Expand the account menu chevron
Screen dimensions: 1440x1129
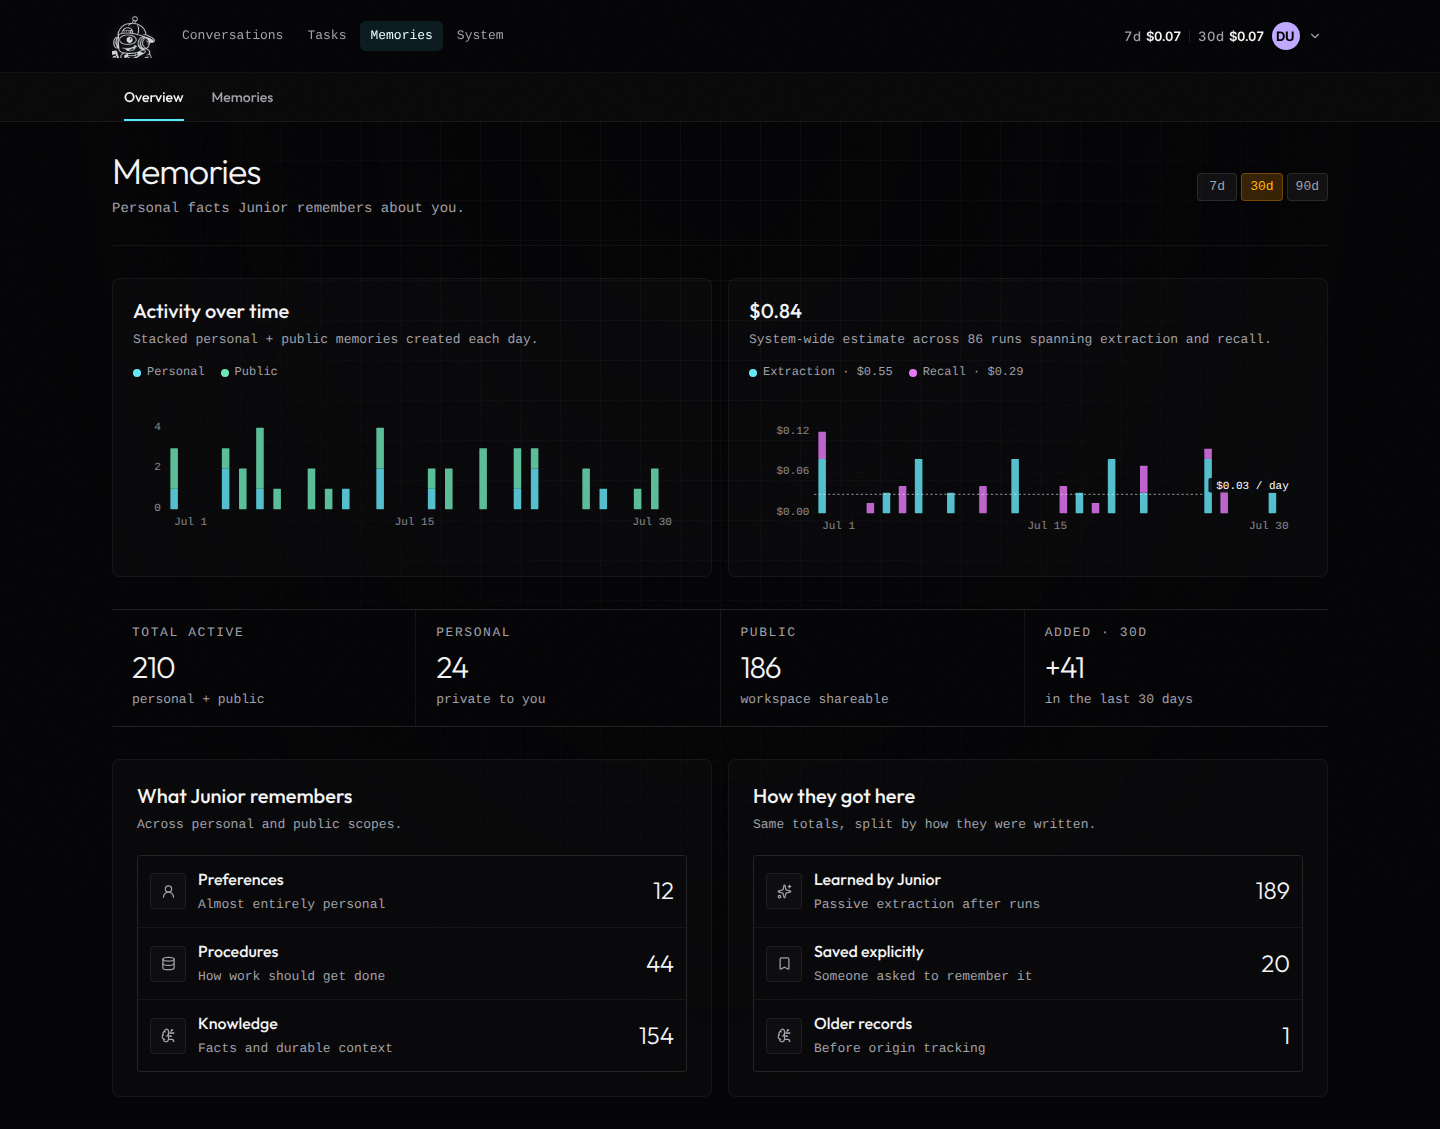1315,36
